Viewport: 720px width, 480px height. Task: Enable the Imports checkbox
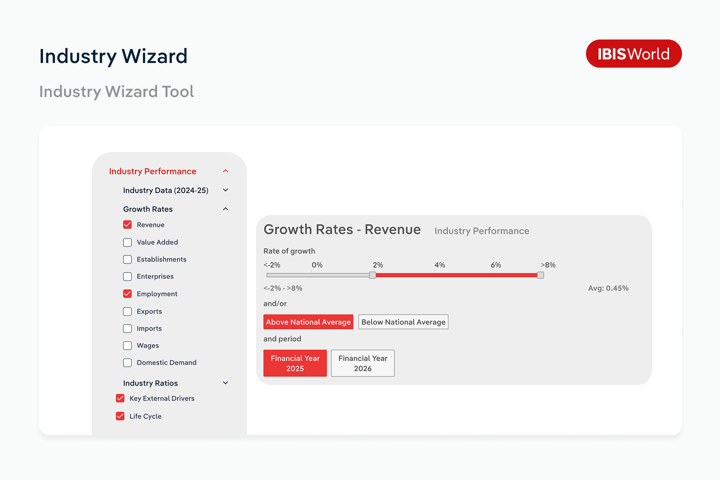[127, 328]
